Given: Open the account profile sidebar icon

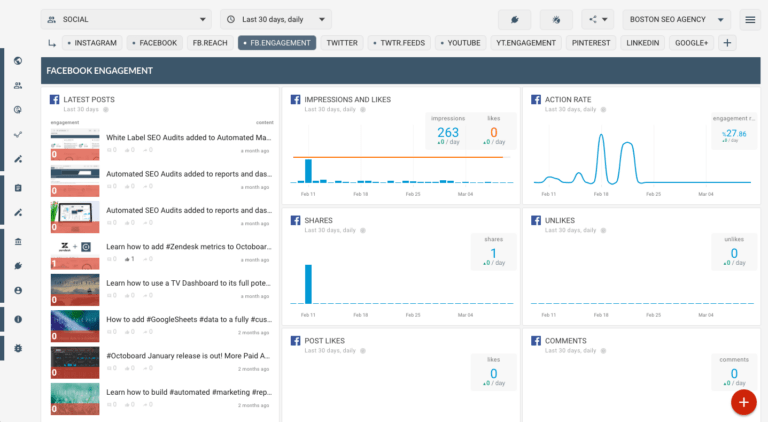Looking at the screenshot, I should pos(18,290).
